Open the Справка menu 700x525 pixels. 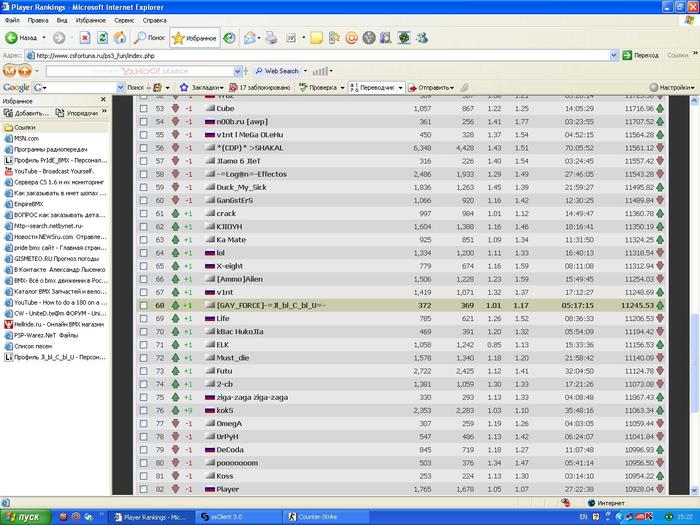click(154, 20)
